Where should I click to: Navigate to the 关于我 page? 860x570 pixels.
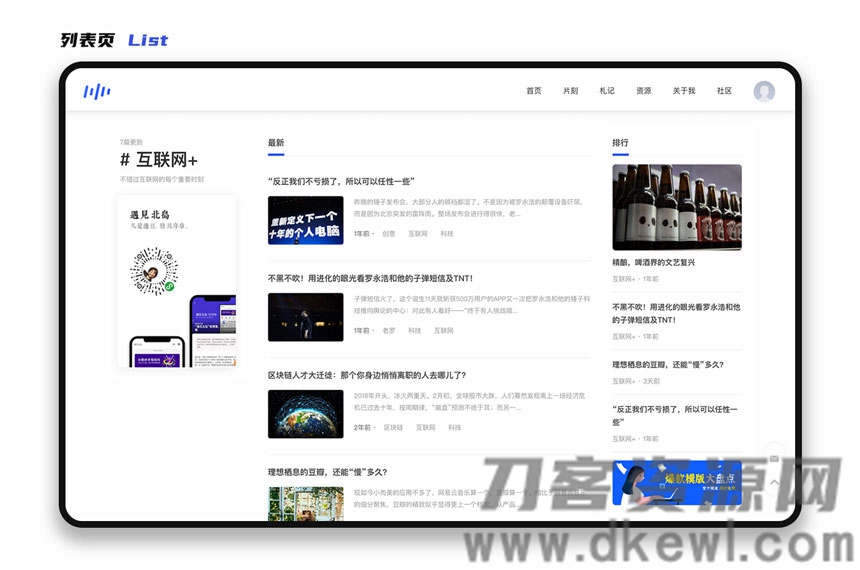[x=684, y=91]
